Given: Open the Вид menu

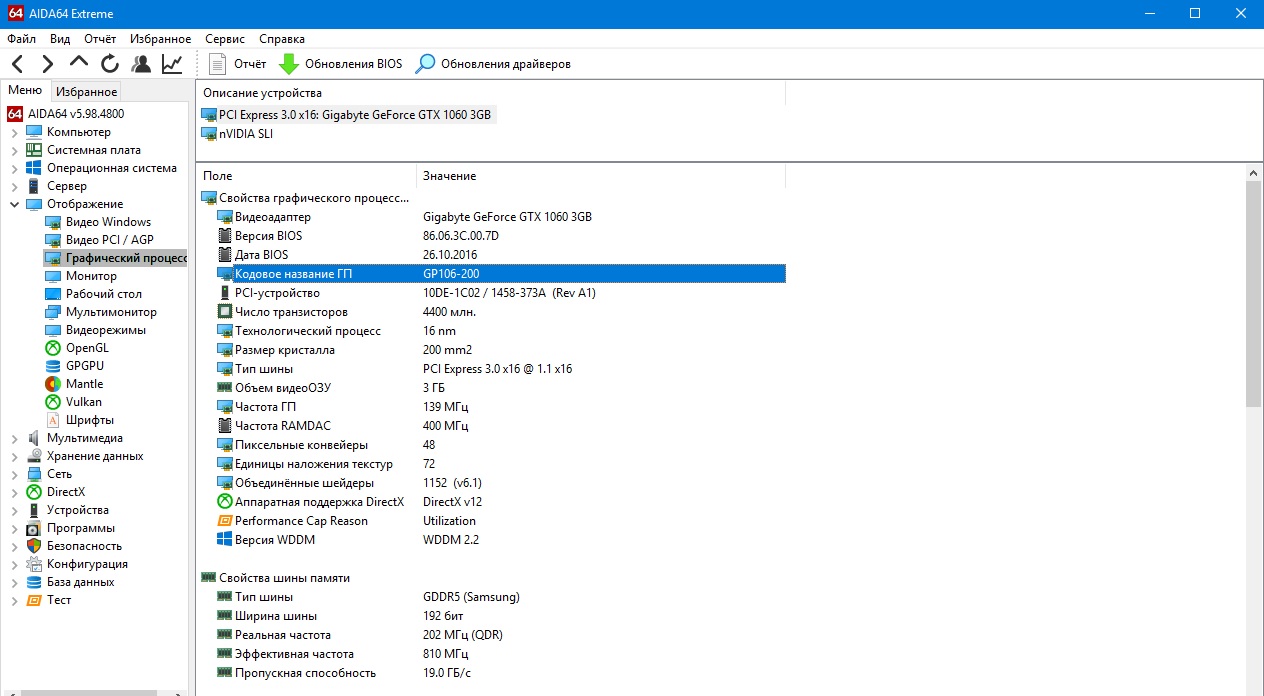Looking at the screenshot, I should 60,39.
